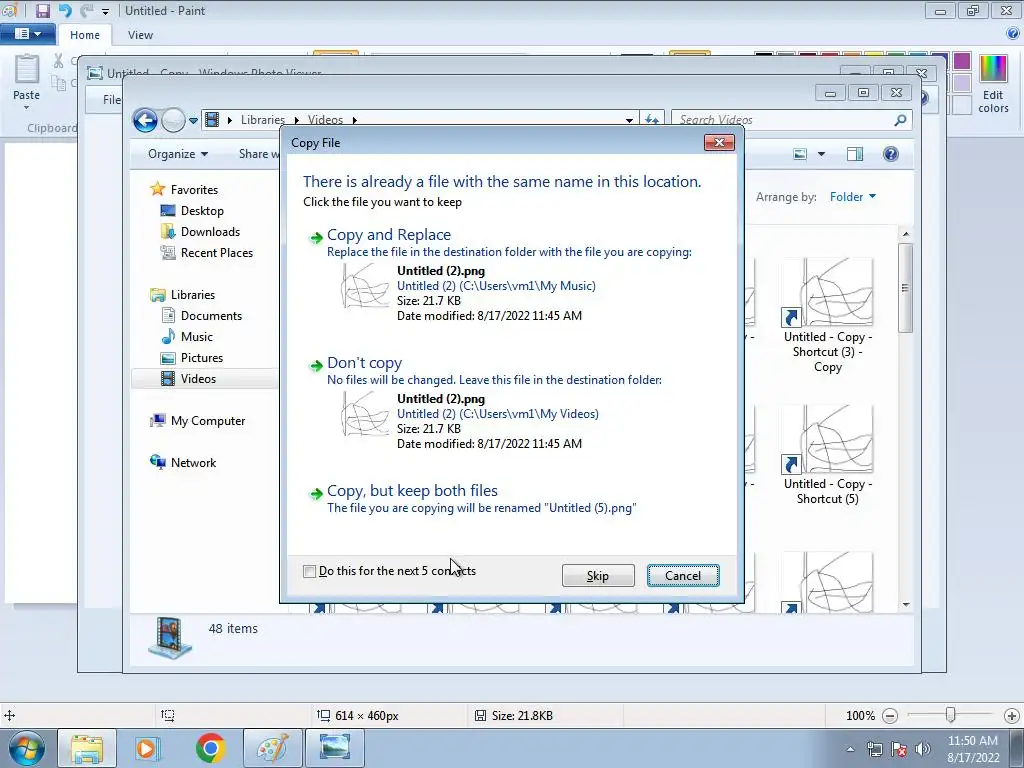Click the Paint zoom slider handle
This screenshot has height=768, width=1024.
coord(951,715)
